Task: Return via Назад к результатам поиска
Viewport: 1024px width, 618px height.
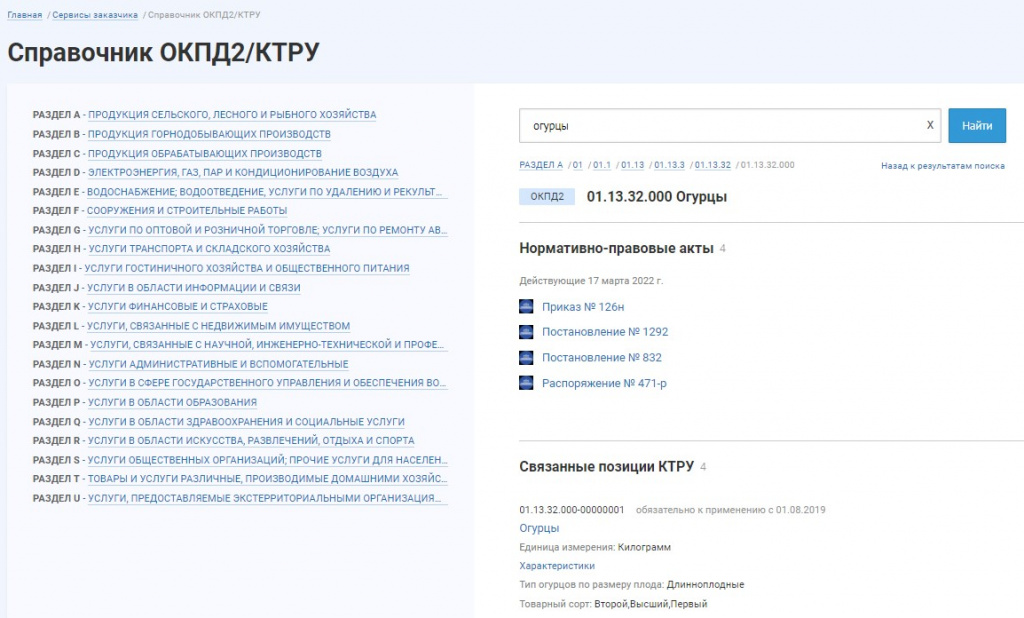Action: click(x=942, y=166)
